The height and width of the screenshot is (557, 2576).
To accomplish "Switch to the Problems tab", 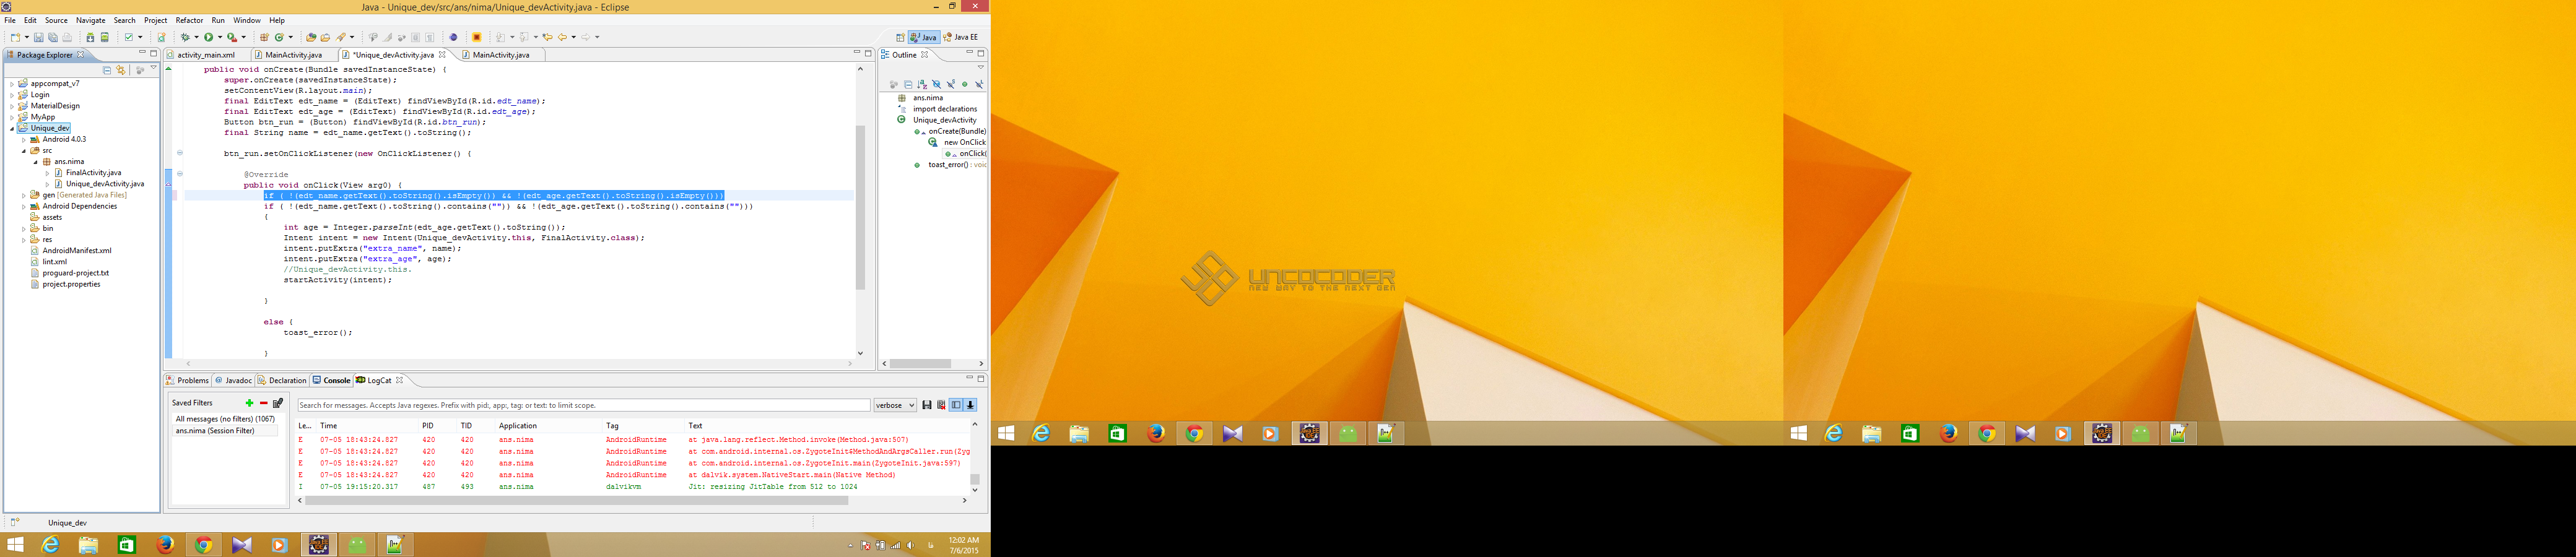I will point(188,380).
